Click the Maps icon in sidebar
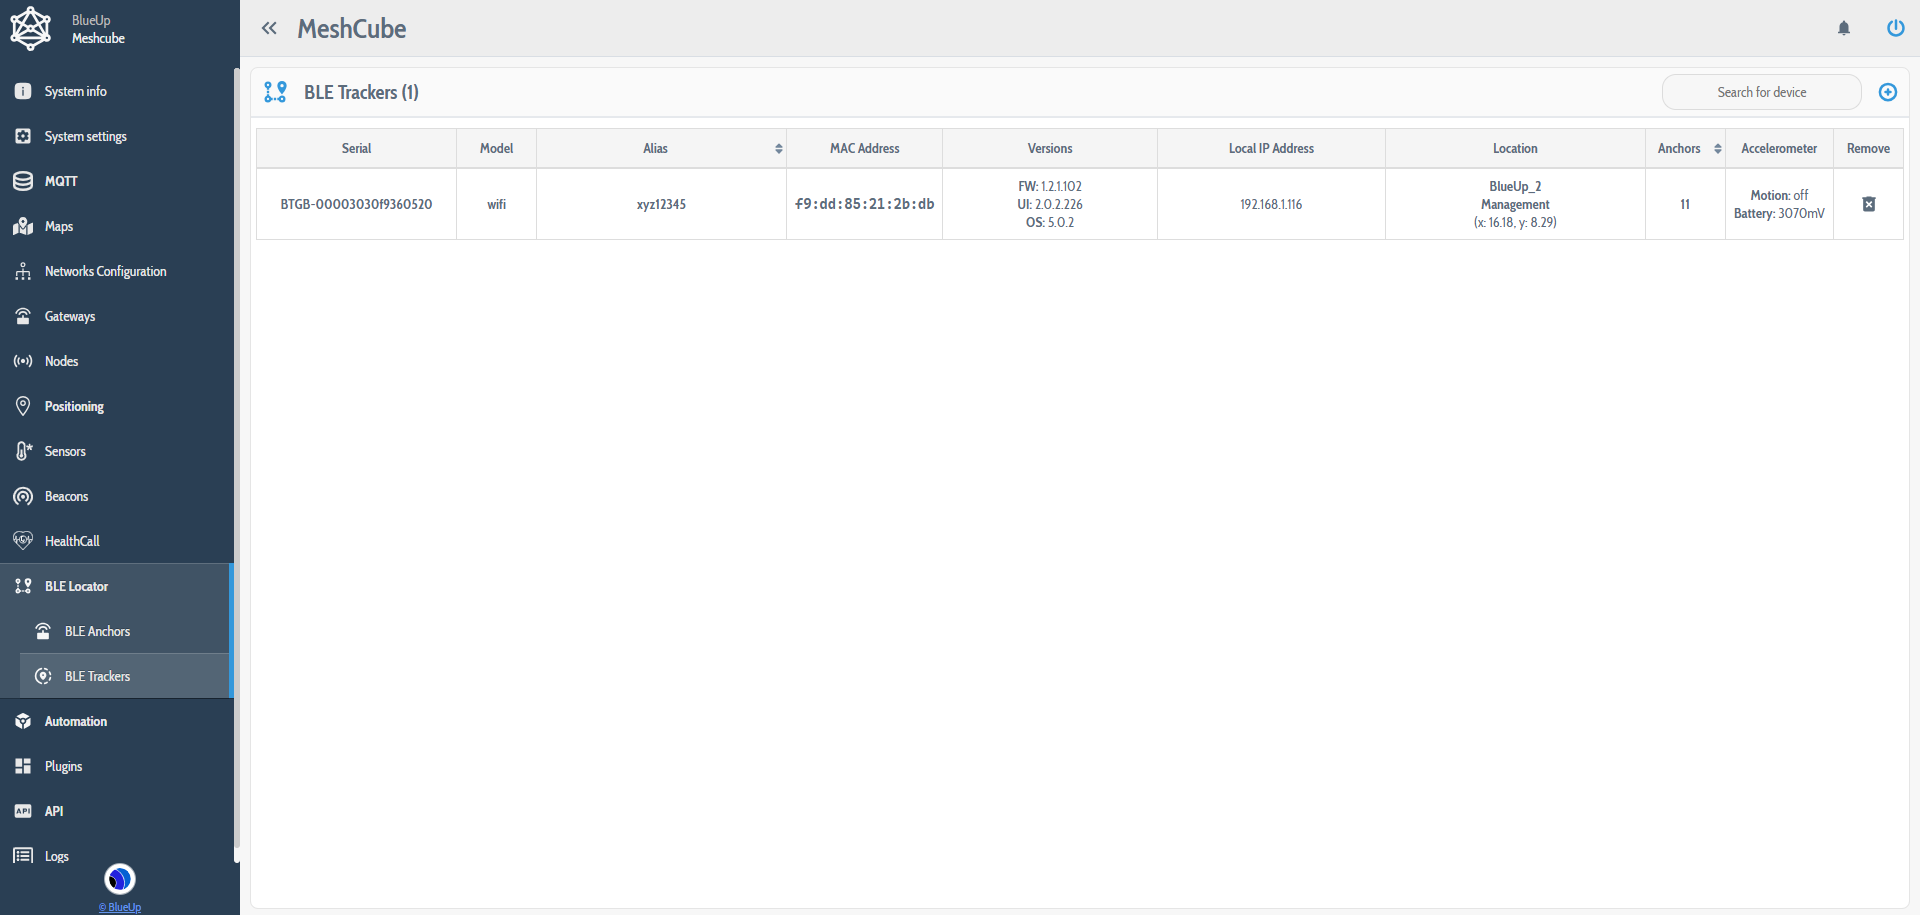This screenshot has height=915, width=1920. (23, 226)
